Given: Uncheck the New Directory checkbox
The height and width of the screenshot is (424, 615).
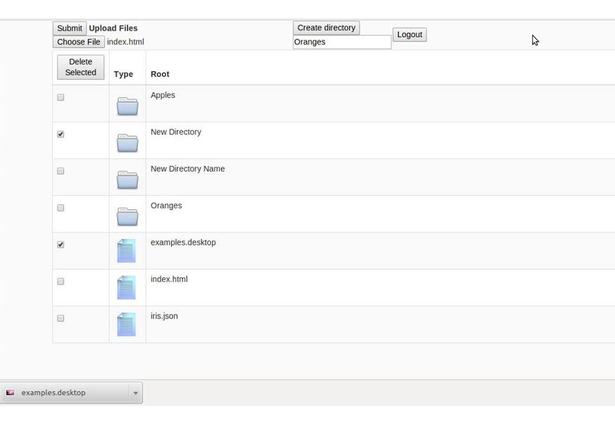Looking at the screenshot, I should pos(60,134).
